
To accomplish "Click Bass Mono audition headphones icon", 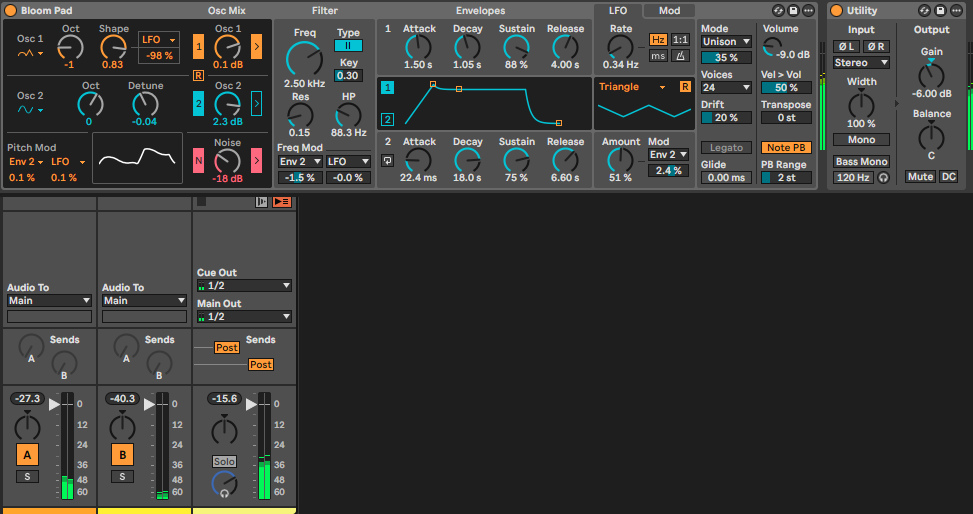I will (883, 178).
